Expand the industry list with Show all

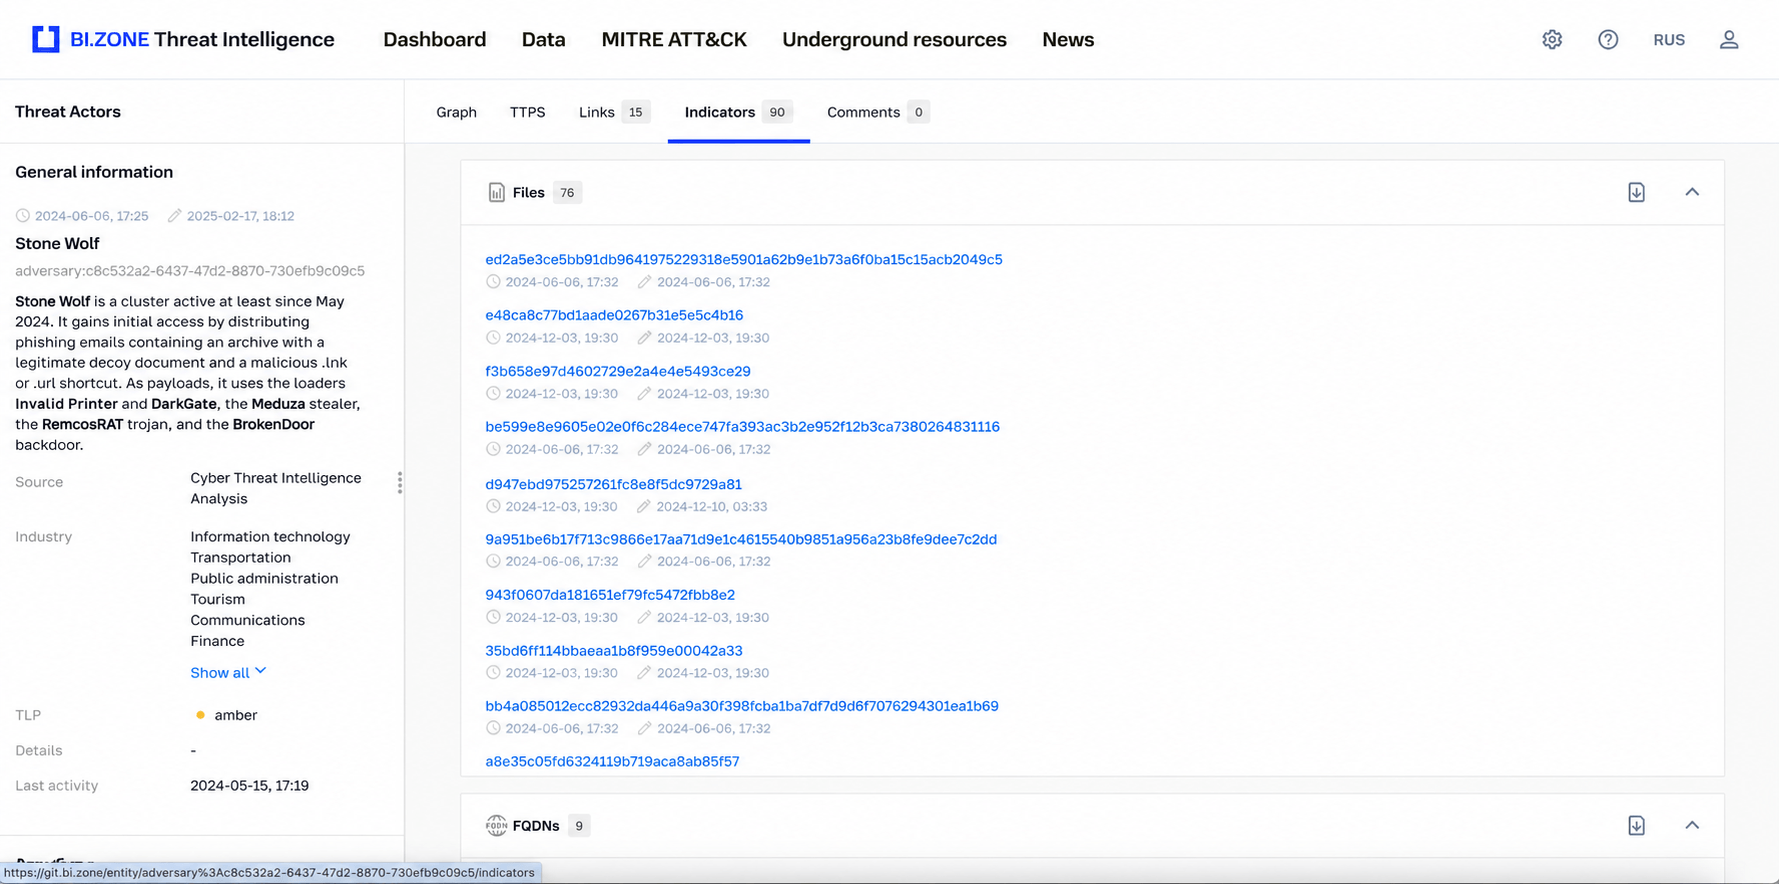pyautogui.click(x=228, y=672)
